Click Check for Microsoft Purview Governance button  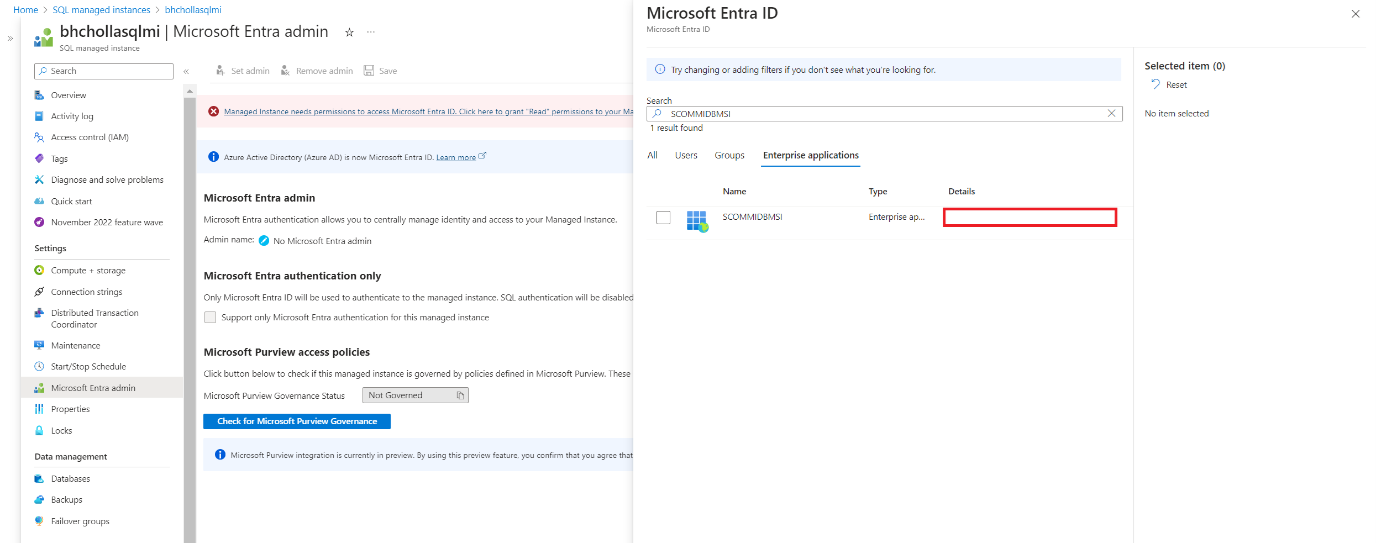click(297, 421)
